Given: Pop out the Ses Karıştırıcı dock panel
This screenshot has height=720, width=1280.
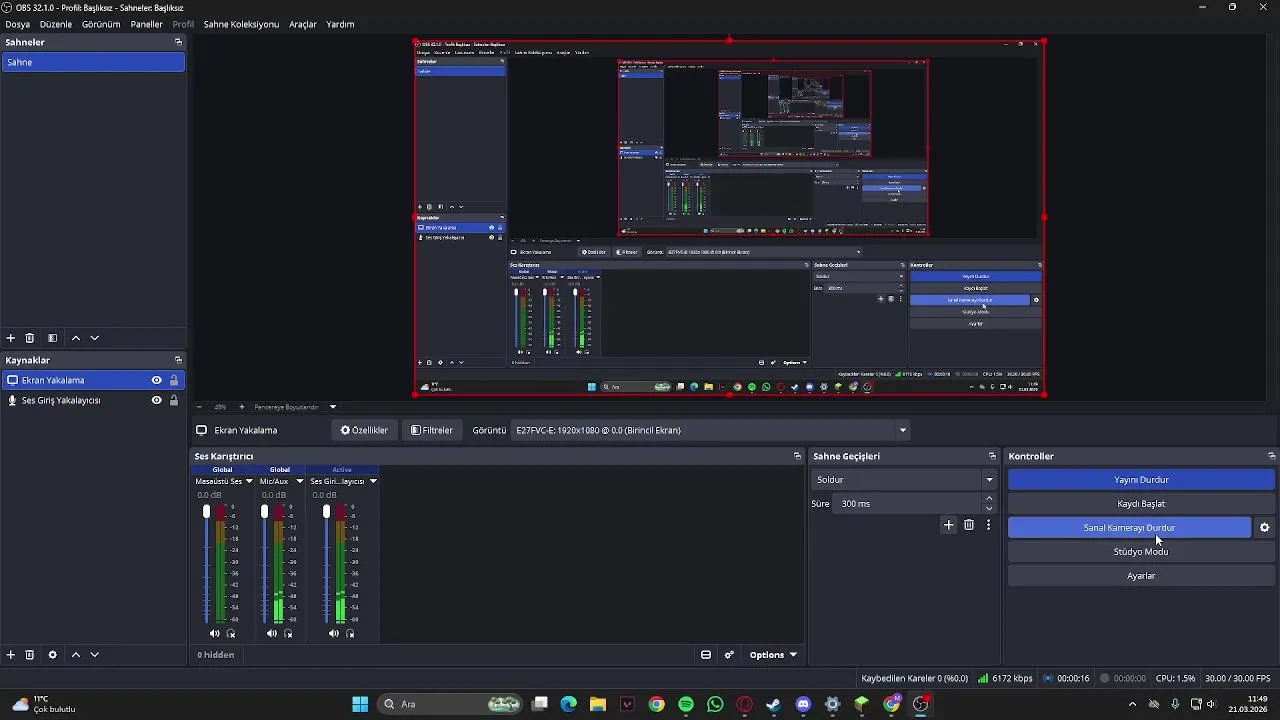Looking at the screenshot, I should 797,456.
